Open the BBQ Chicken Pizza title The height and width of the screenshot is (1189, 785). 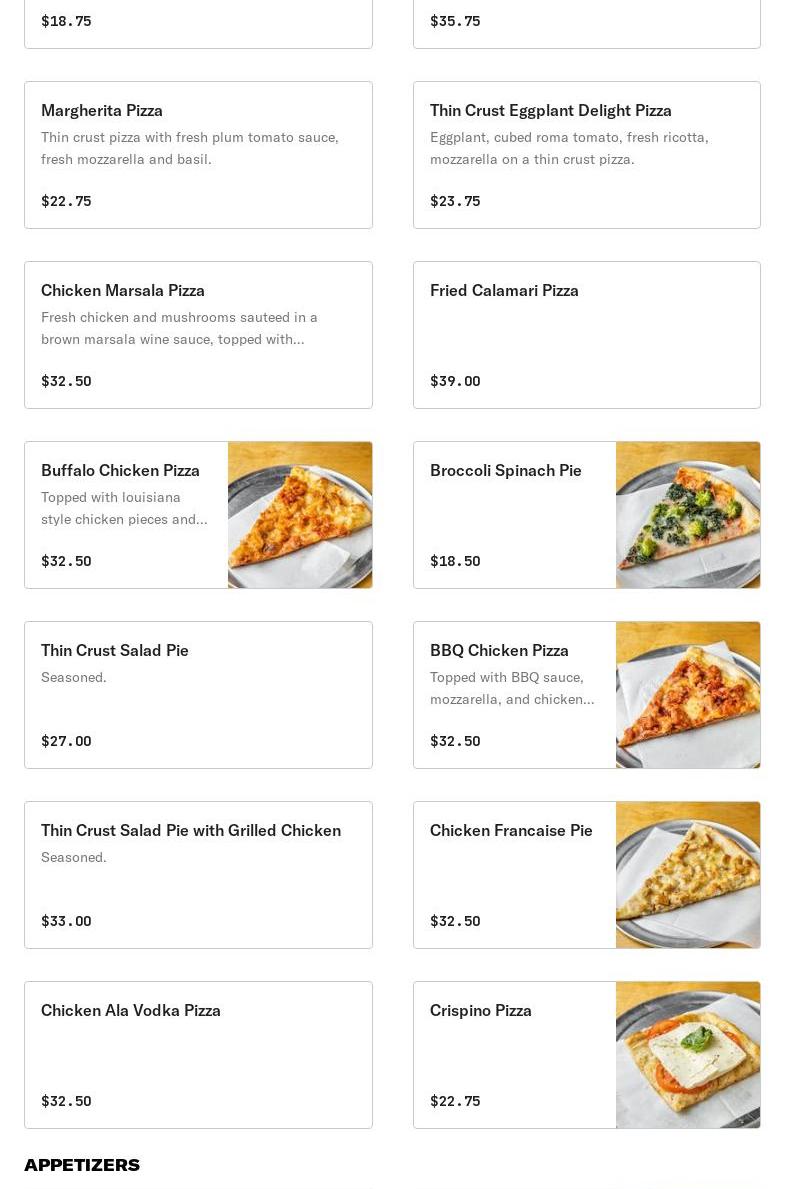pos(499,650)
